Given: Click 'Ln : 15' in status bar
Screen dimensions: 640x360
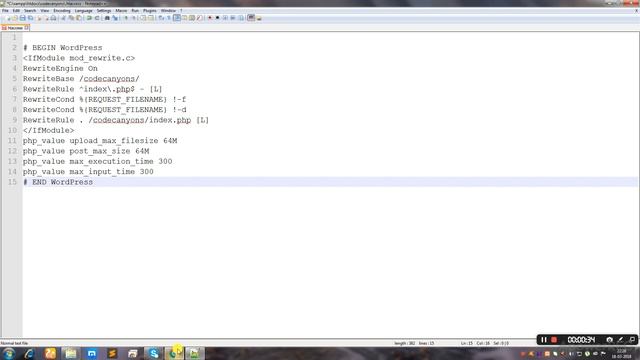Looking at the screenshot, I should pos(467,343).
